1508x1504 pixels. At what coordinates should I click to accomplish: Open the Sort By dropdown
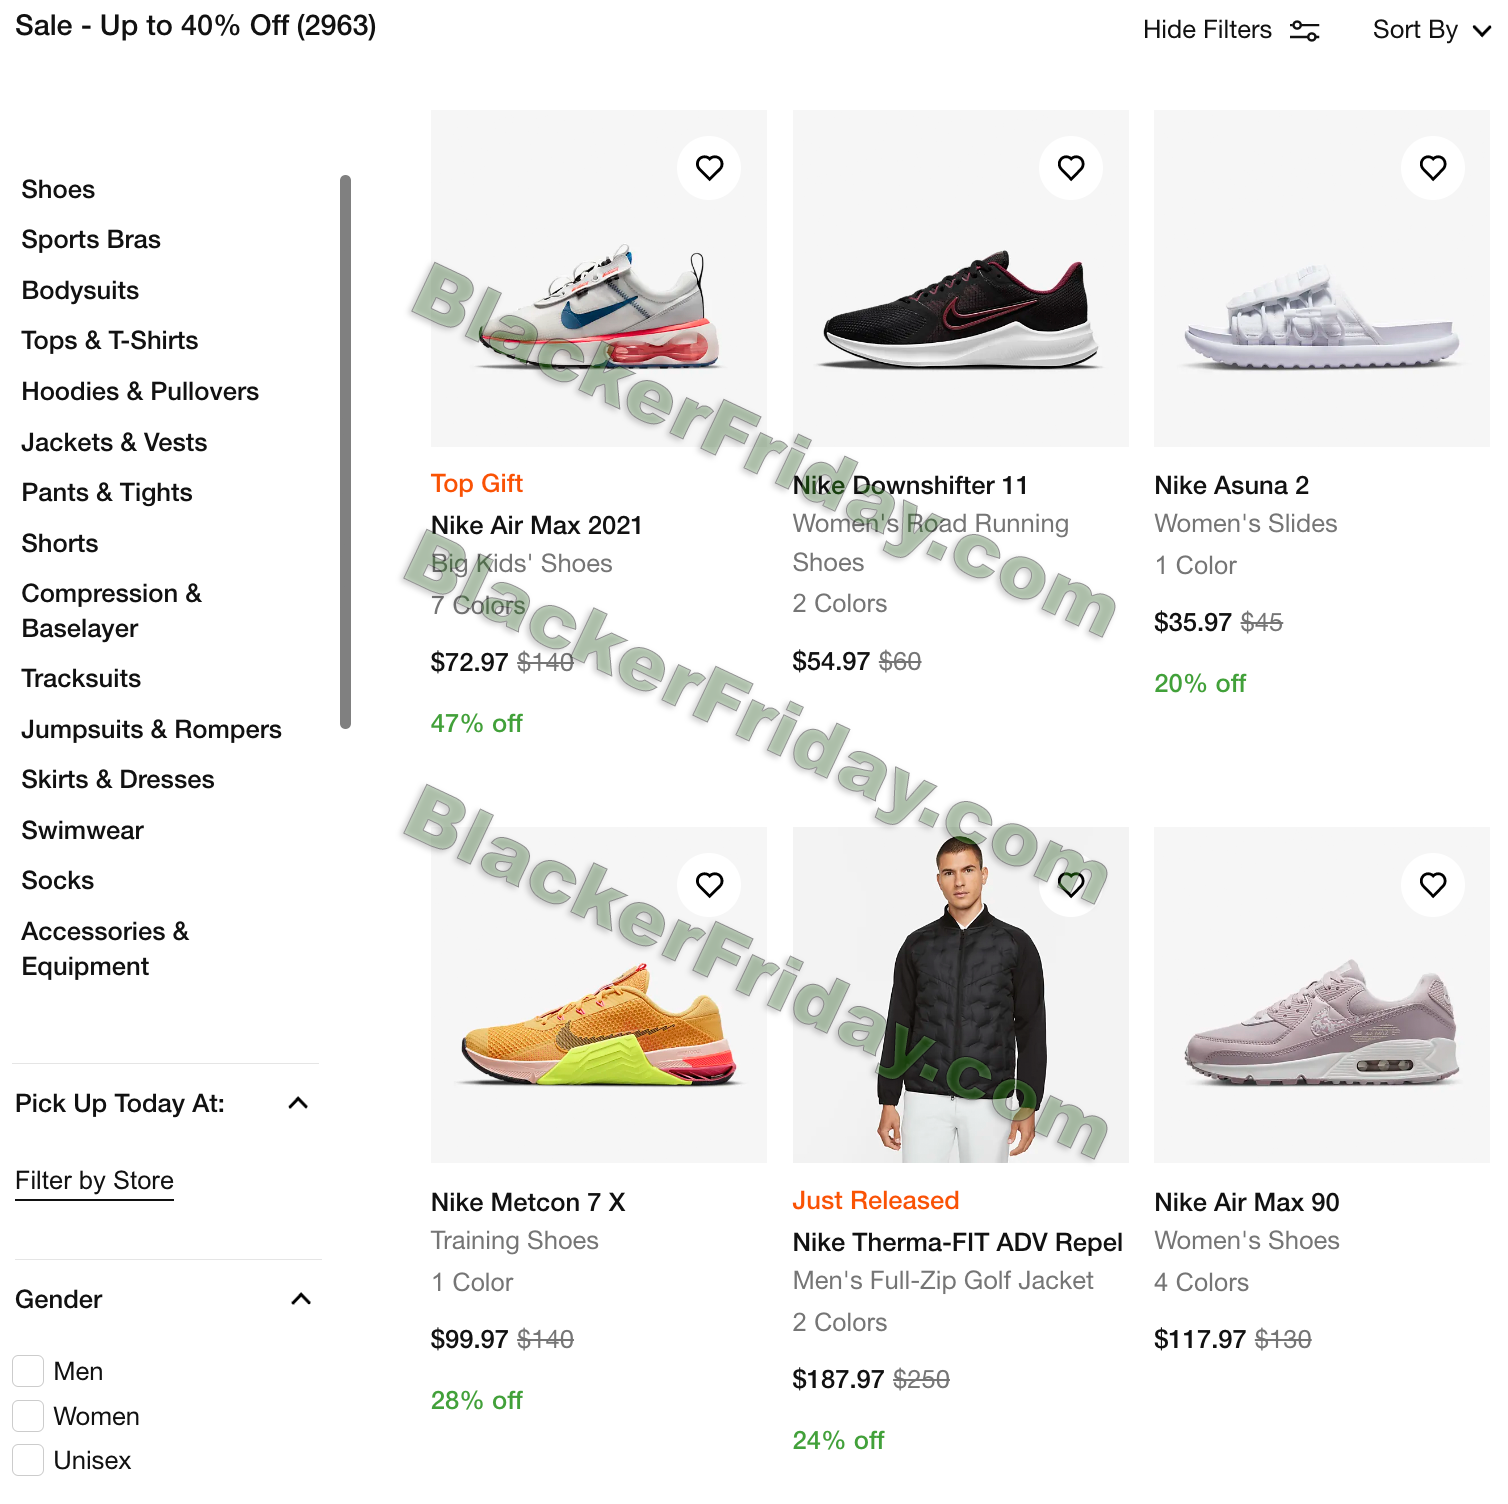(1431, 30)
